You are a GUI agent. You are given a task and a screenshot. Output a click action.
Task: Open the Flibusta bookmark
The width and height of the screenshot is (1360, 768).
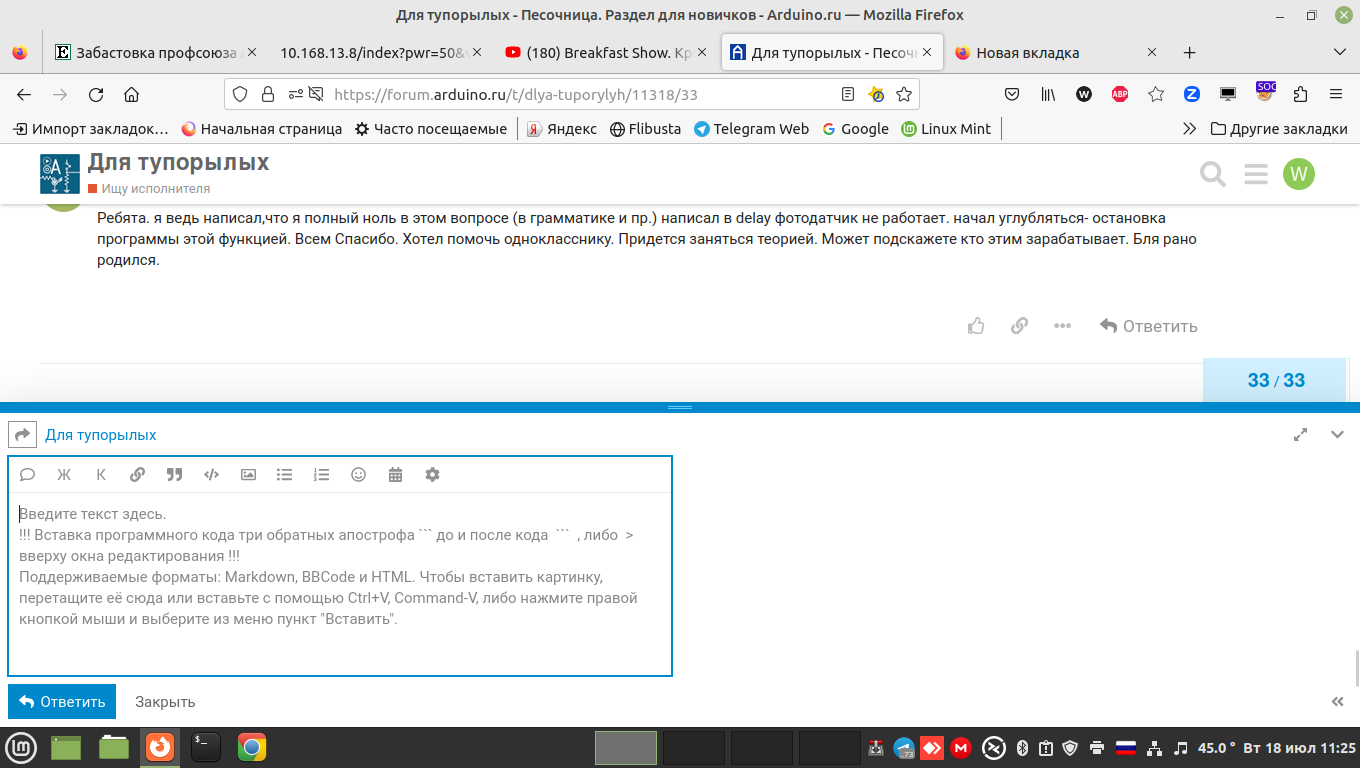pyautogui.click(x=645, y=128)
